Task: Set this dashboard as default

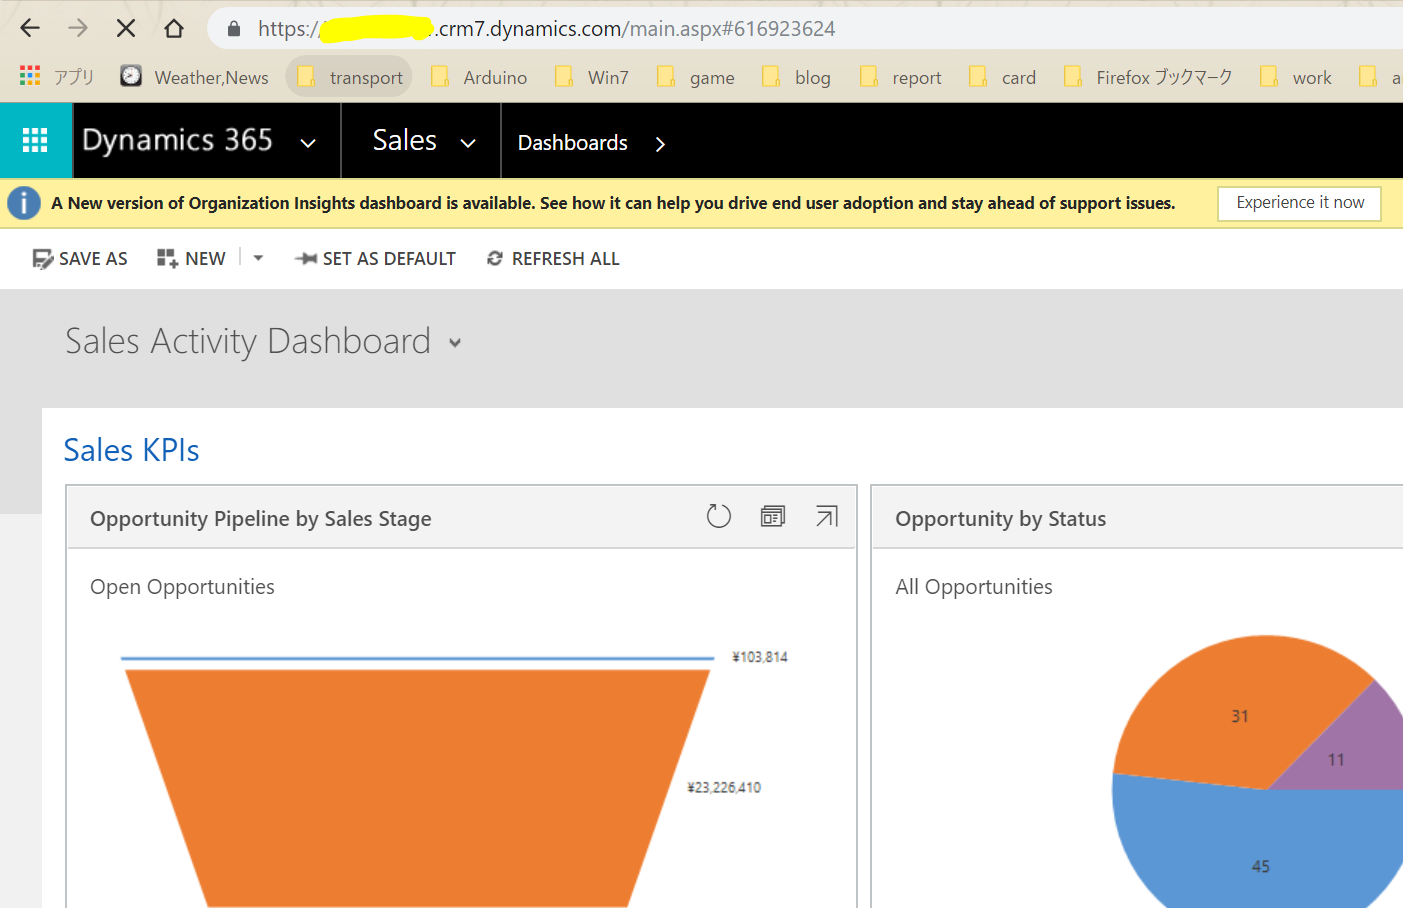Action: click(x=375, y=258)
